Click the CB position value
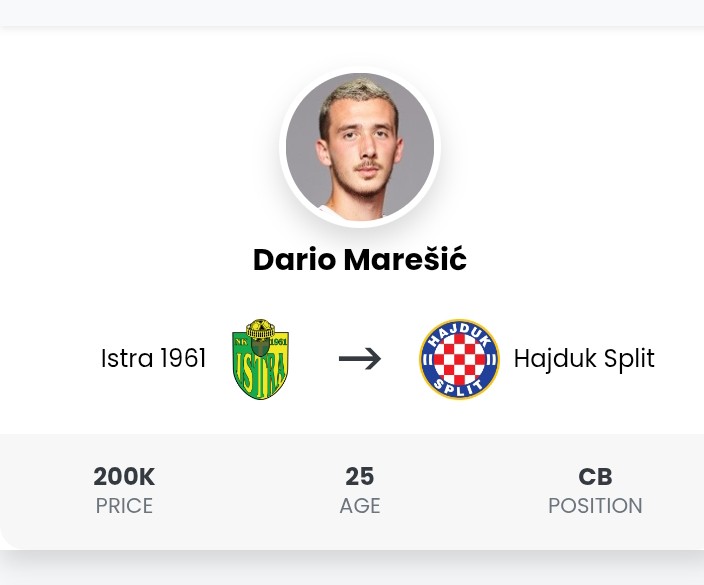The height and width of the screenshot is (585, 704). (595, 476)
